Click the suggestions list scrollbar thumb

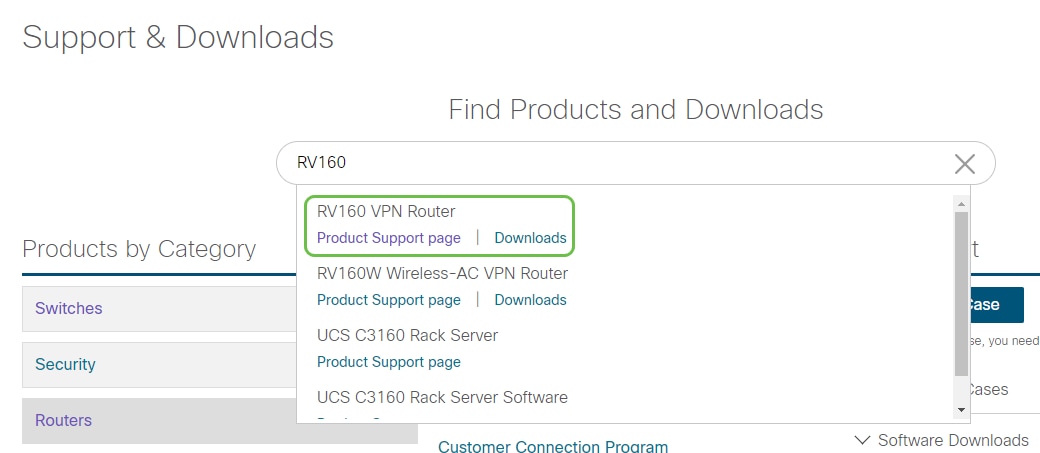pyautogui.click(x=961, y=294)
